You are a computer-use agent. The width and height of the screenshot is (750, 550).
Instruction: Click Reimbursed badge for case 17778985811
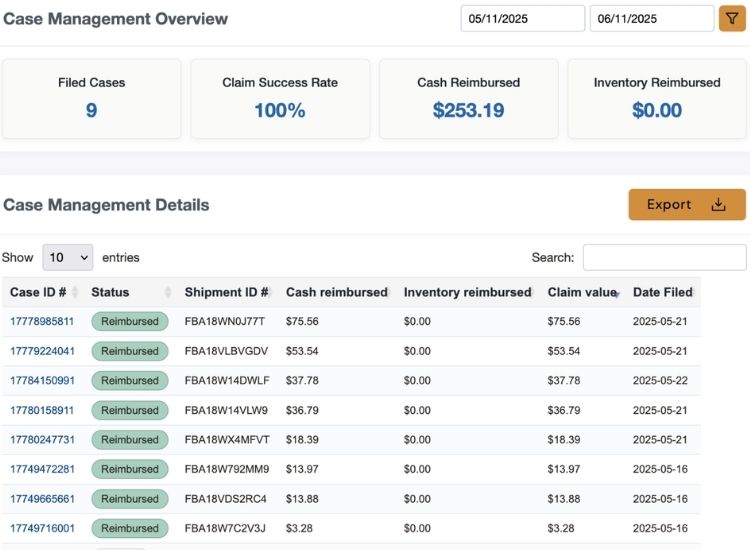[x=130, y=321]
